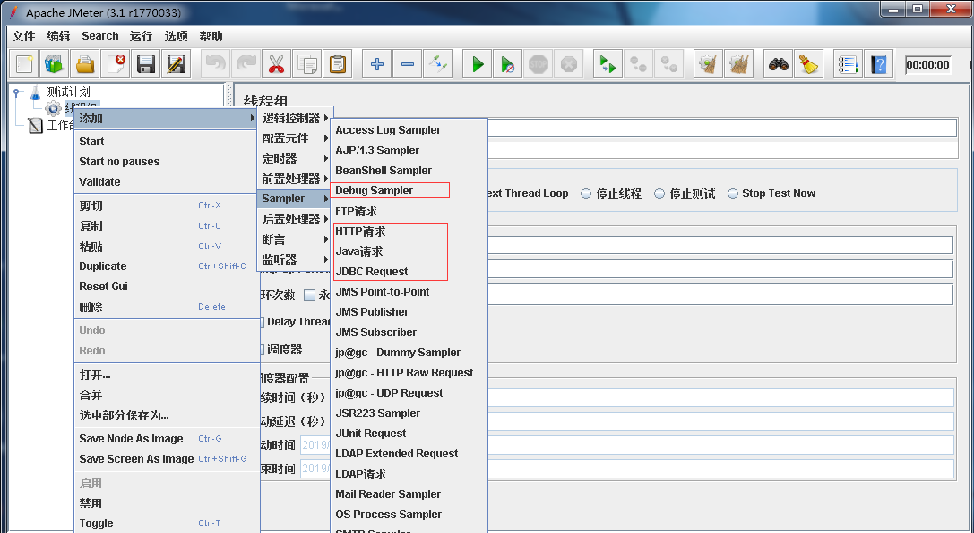Click the Clear All brooms icon
974x533 pixels.
tap(739, 64)
